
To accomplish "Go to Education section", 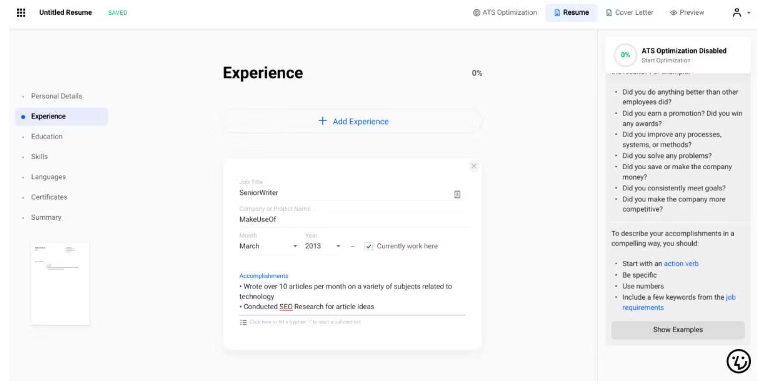I will [47, 137].
